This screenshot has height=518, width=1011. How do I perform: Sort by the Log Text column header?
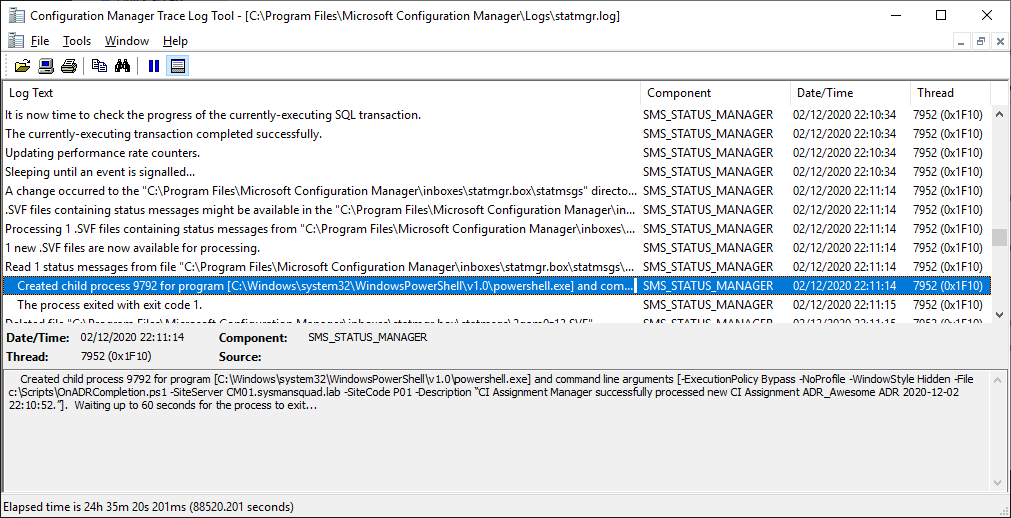(x=321, y=93)
